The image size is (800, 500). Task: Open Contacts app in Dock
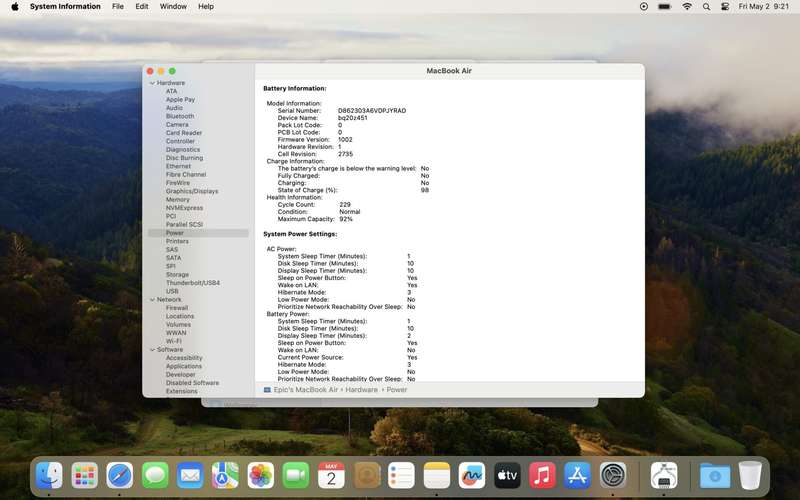click(x=366, y=475)
